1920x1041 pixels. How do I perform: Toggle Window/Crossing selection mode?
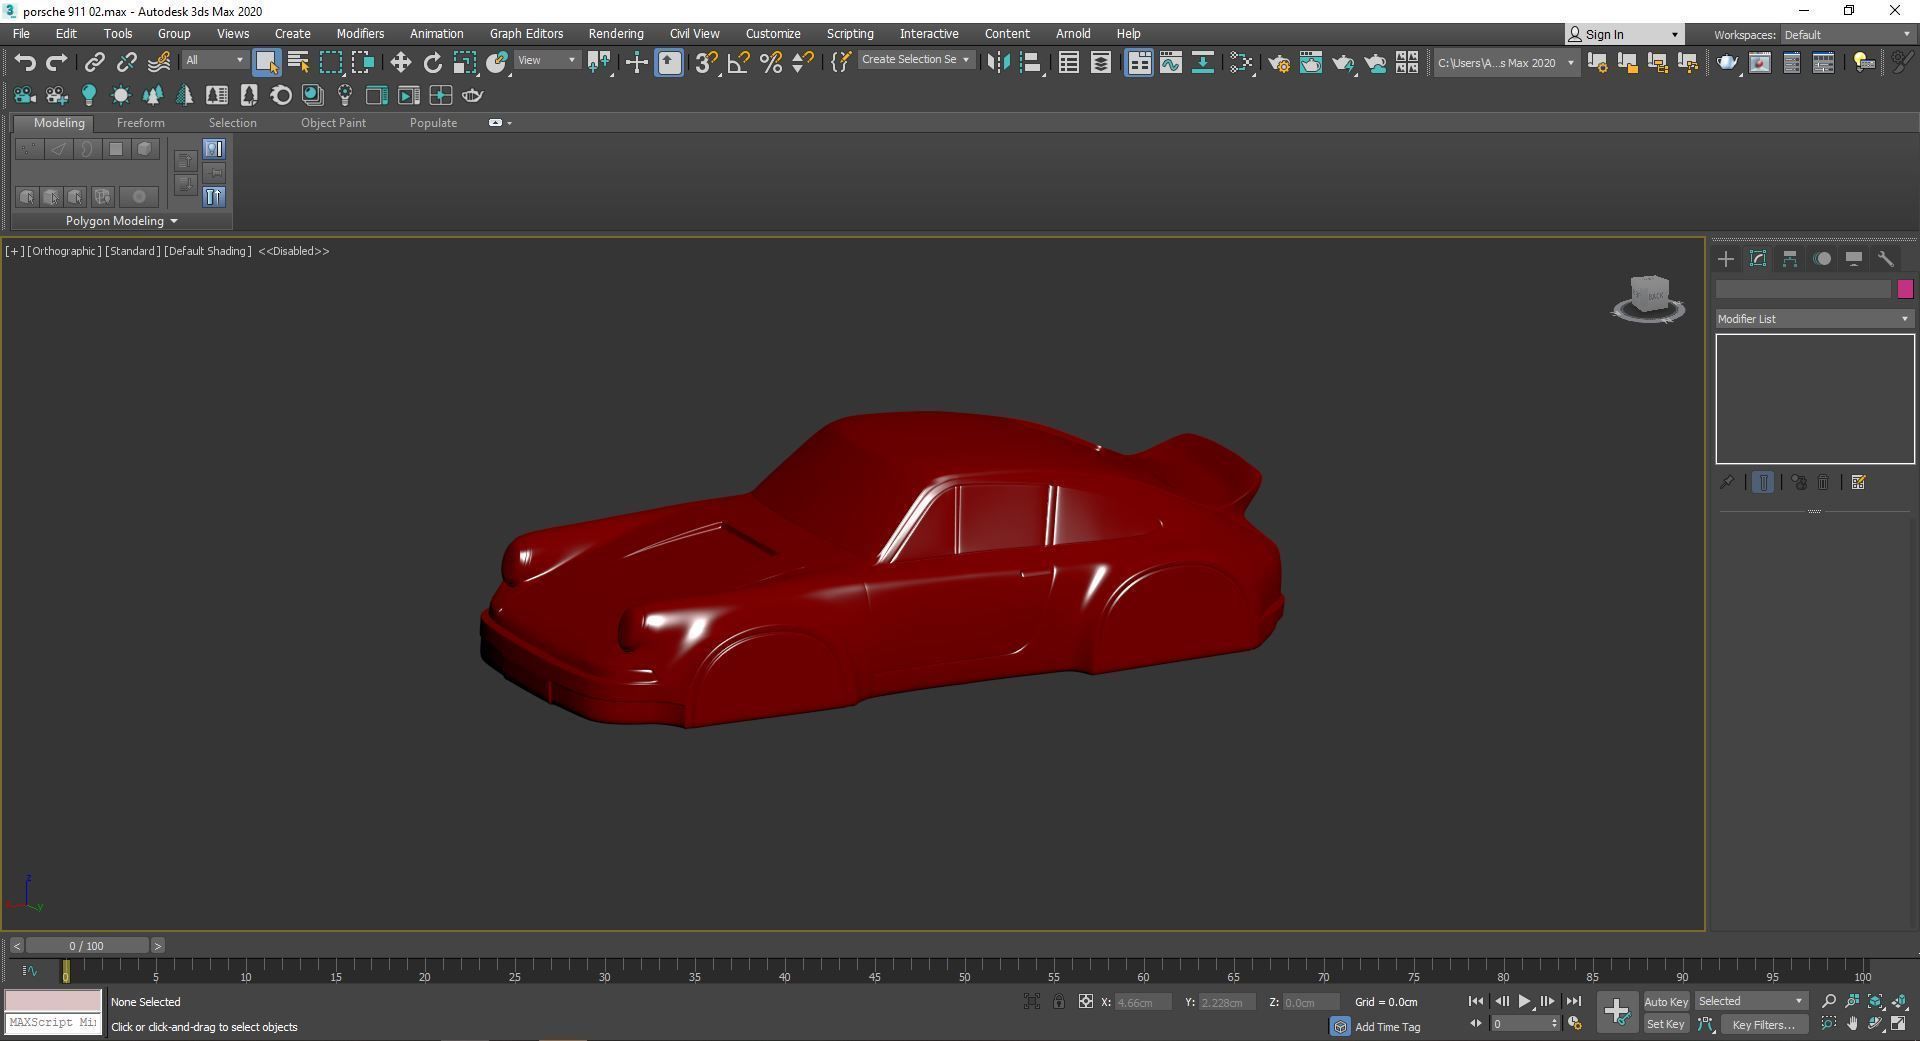pyautogui.click(x=363, y=62)
